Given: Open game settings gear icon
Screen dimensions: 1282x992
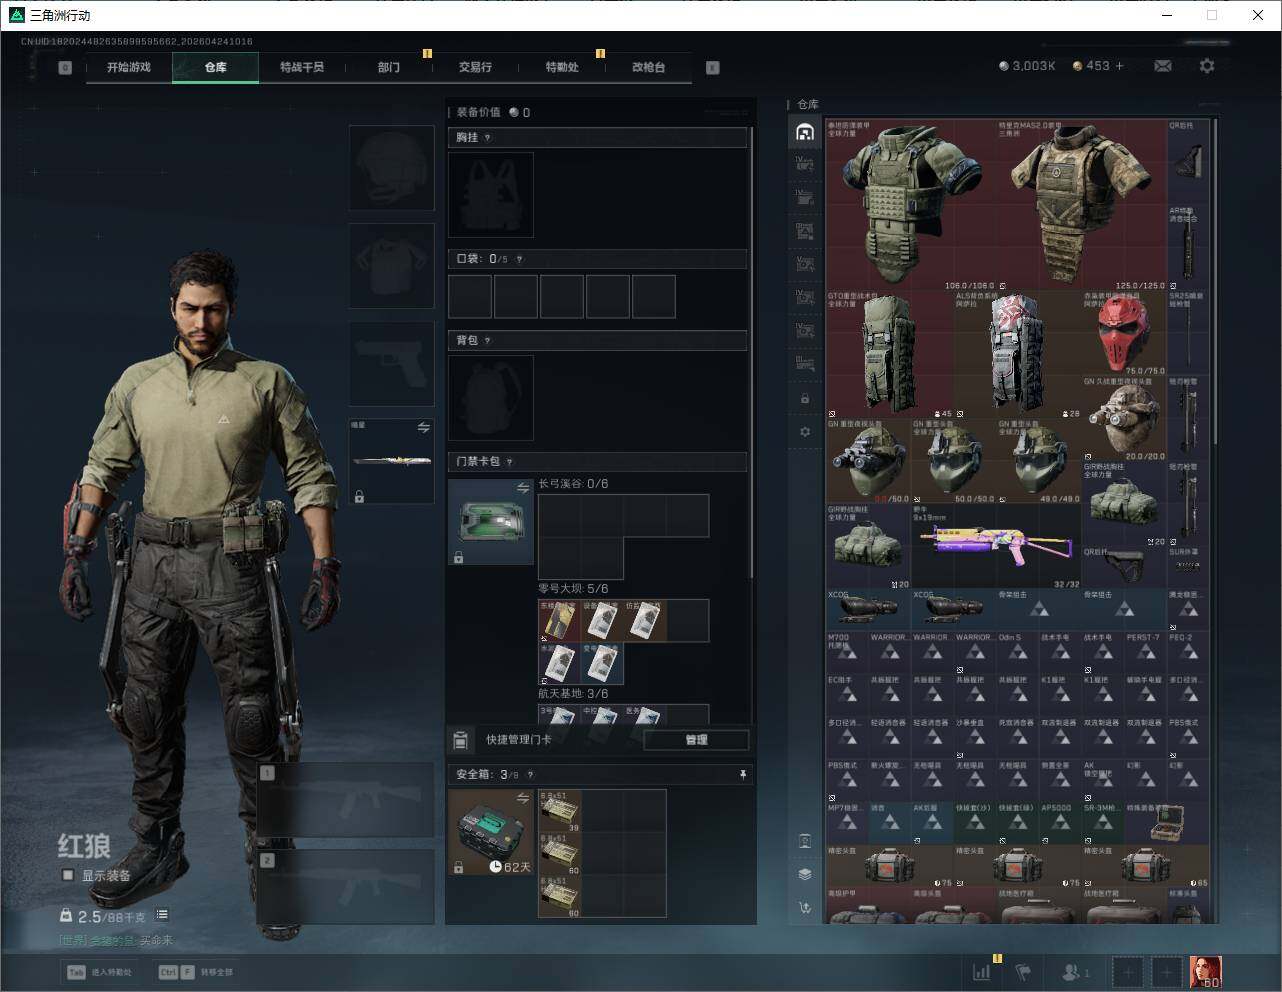Looking at the screenshot, I should (x=1207, y=66).
